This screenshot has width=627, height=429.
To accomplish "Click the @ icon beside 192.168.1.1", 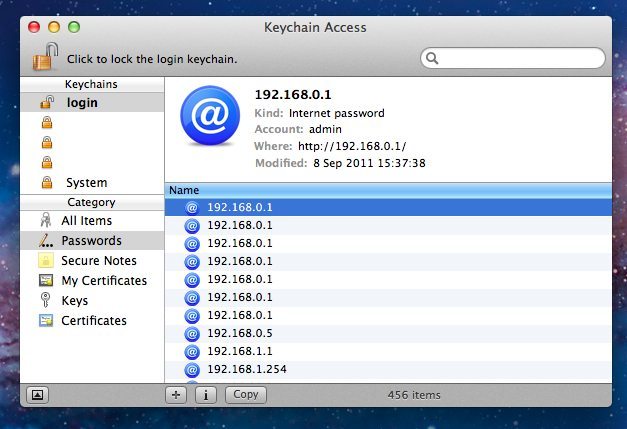I will coord(192,351).
